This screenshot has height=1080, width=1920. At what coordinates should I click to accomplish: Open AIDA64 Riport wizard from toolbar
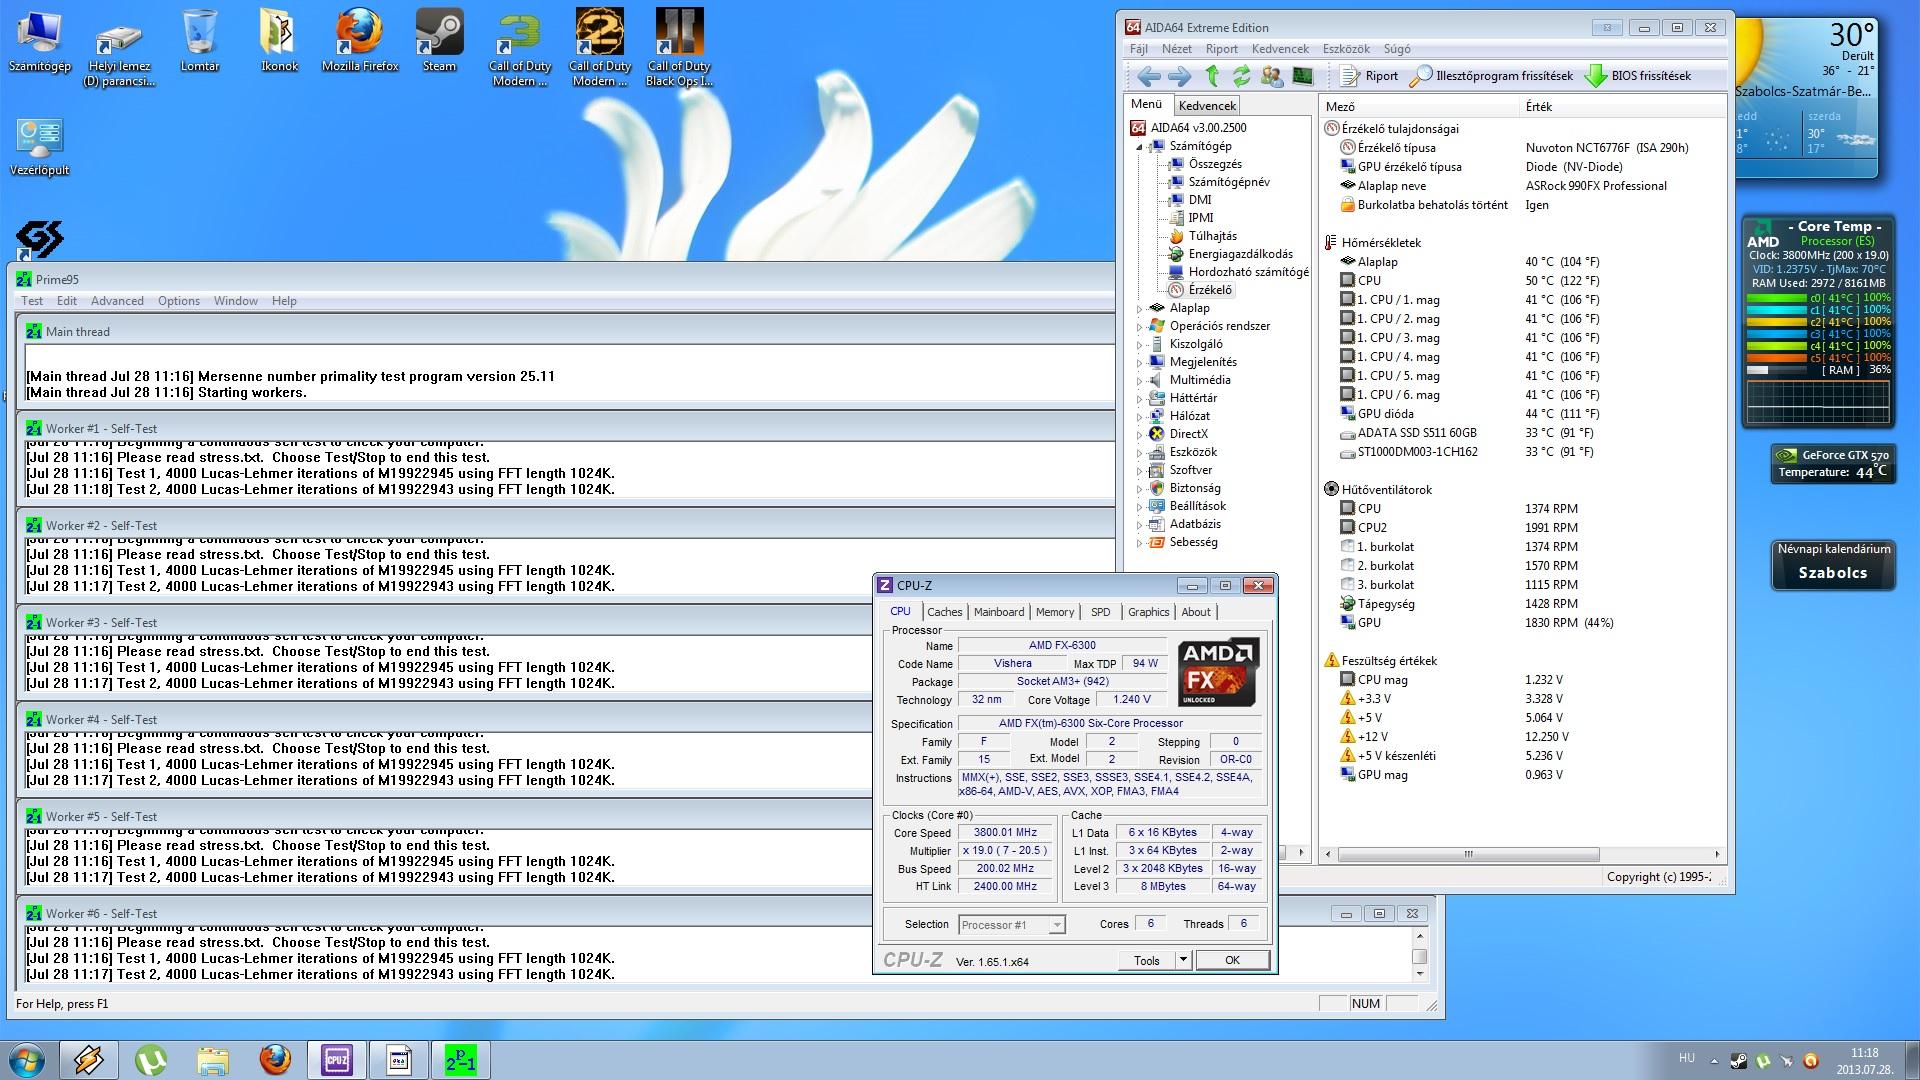pos(1369,76)
